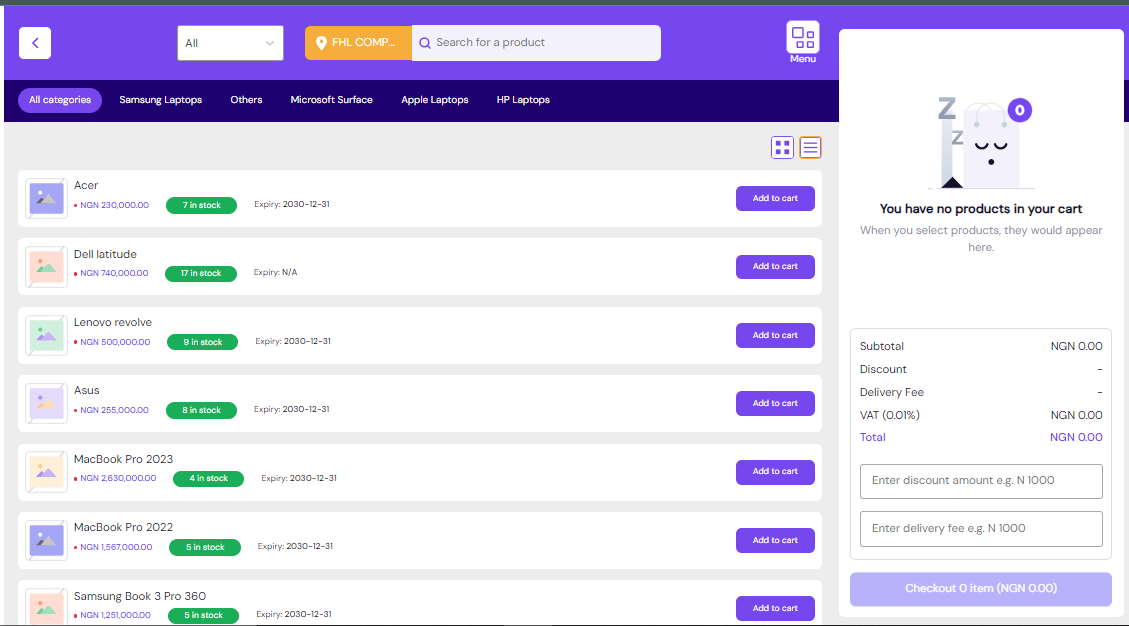Click 'You have no products in your cart'
The width and height of the screenshot is (1129, 626).
coord(981,209)
